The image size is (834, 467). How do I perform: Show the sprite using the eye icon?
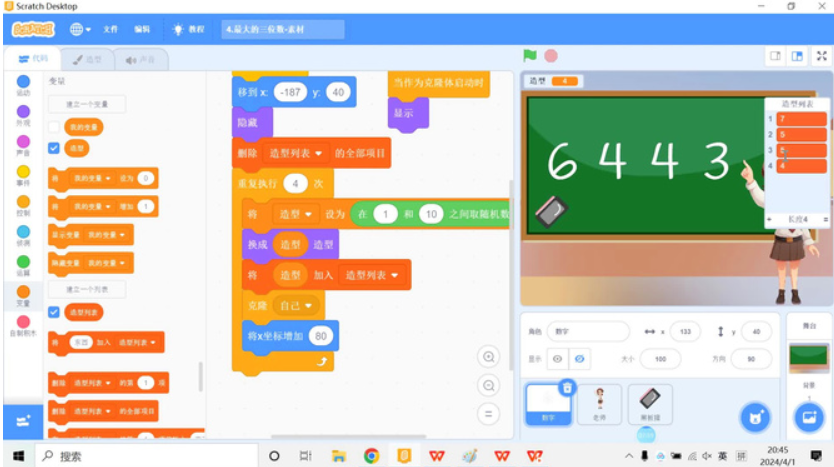557,359
